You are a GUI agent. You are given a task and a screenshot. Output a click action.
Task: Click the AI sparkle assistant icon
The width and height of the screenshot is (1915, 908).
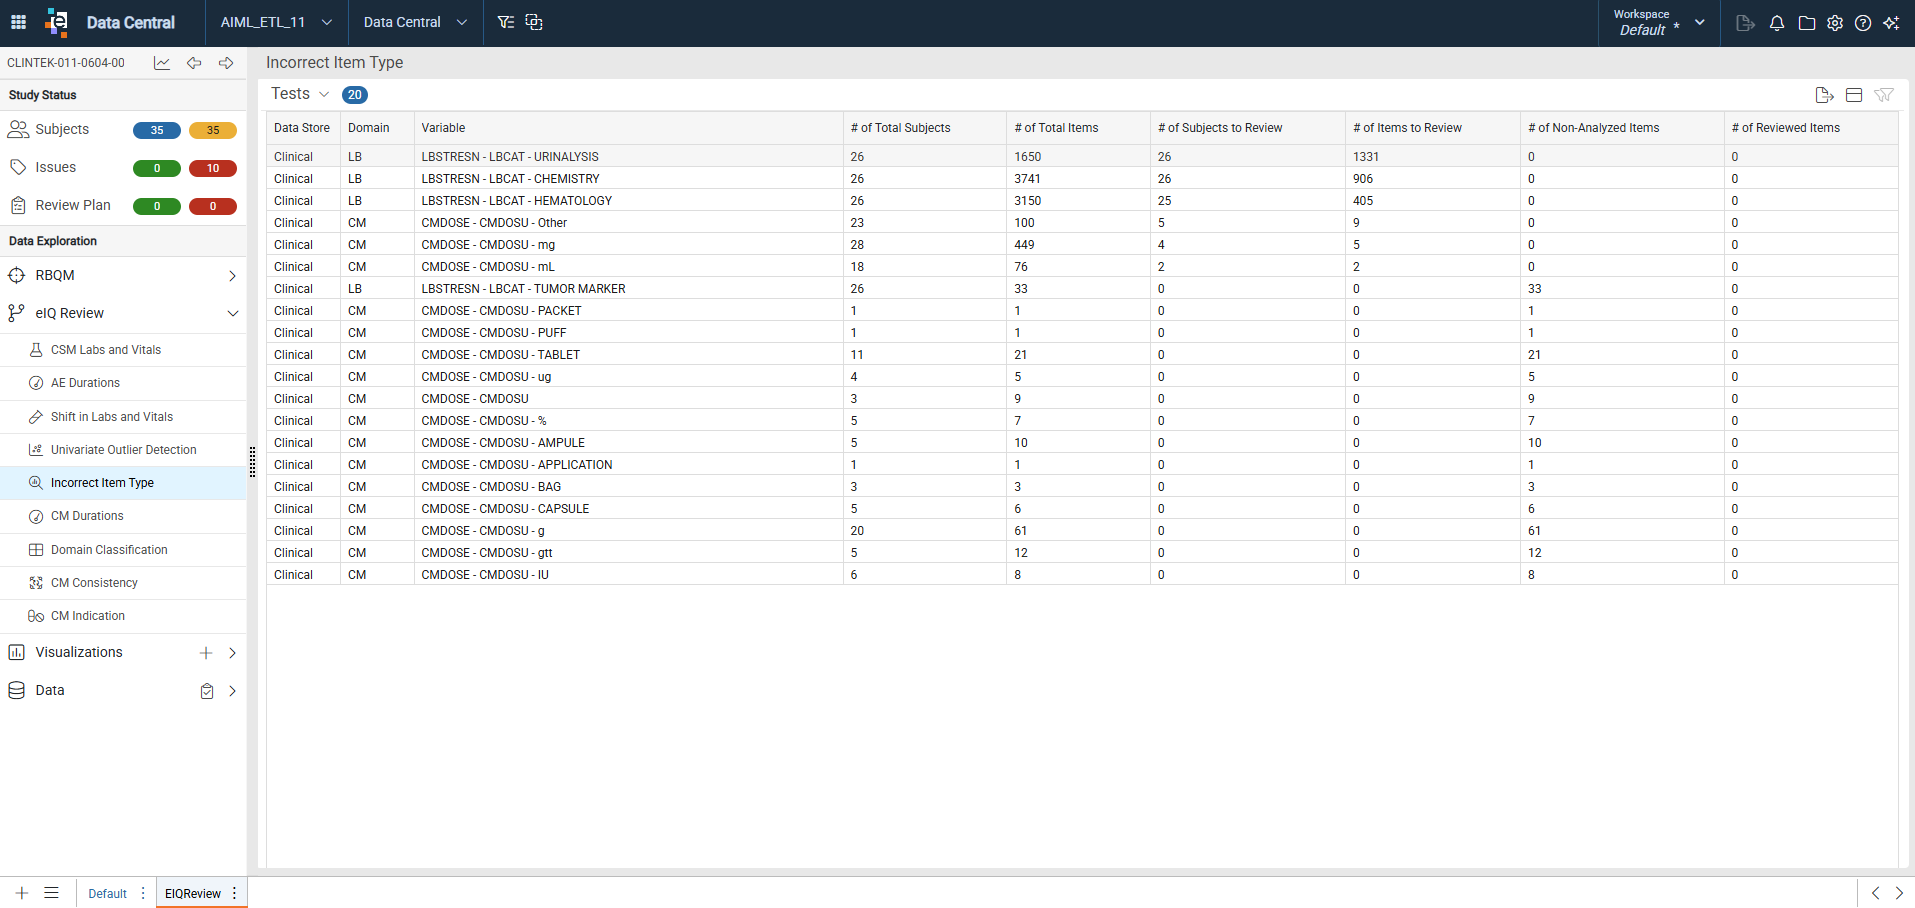(x=1891, y=23)
